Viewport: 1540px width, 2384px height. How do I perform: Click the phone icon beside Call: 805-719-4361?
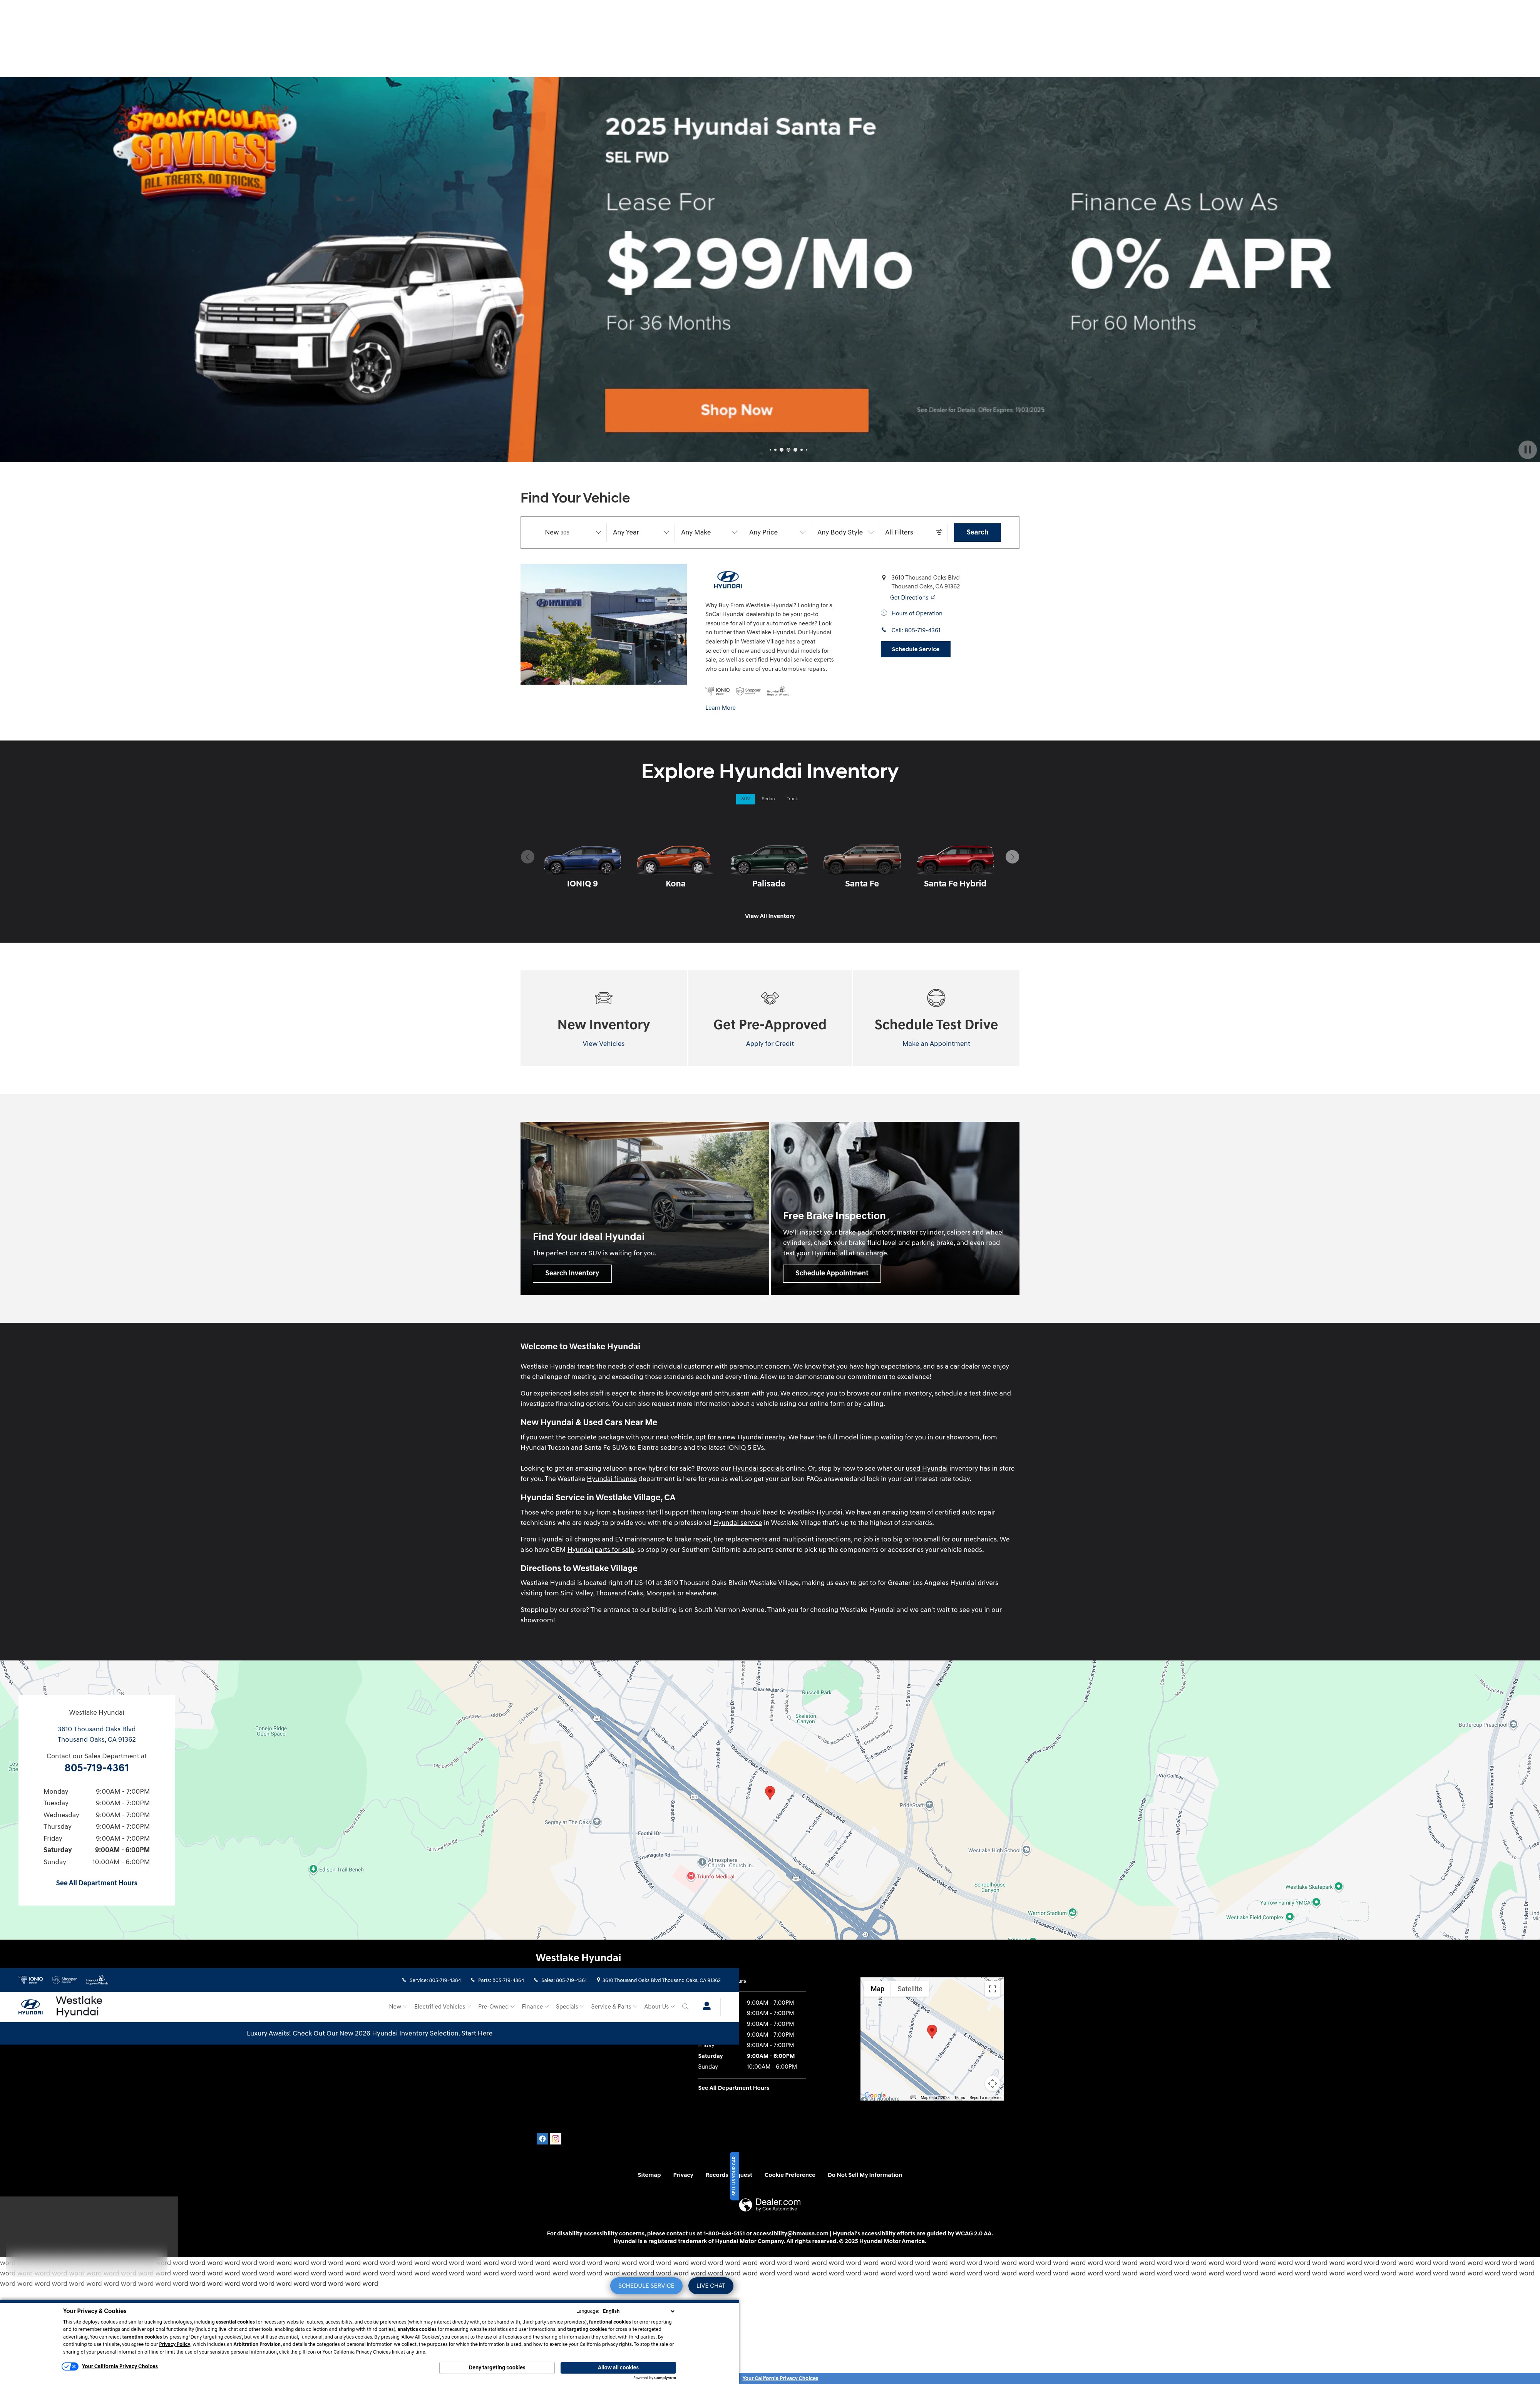tap(884, 630)
